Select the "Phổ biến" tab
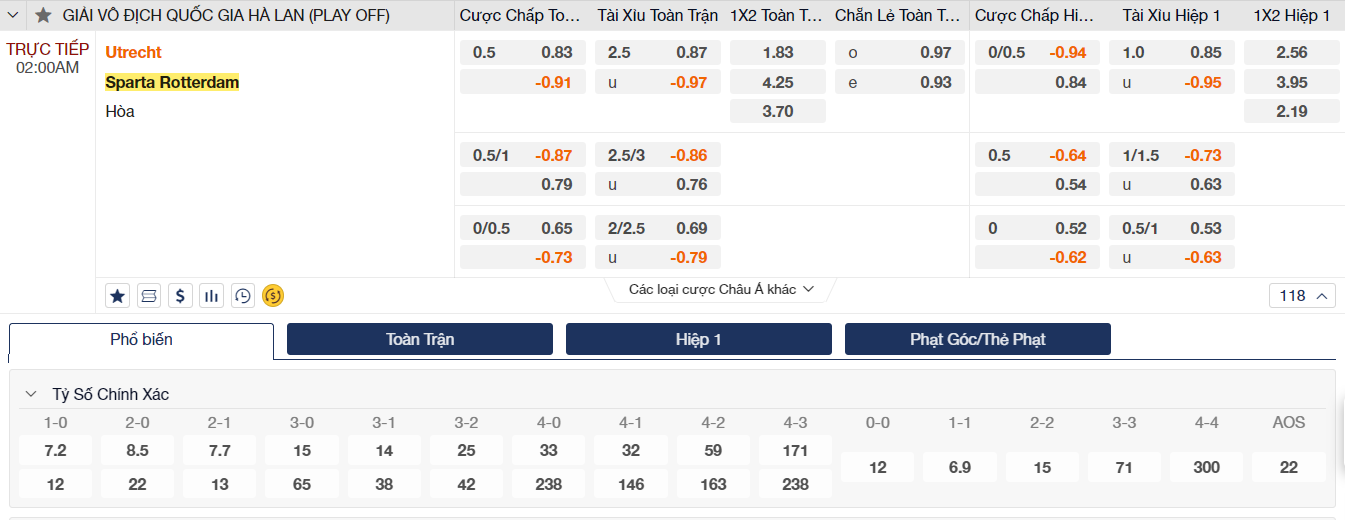1345x520 pixels. tap(141, 340)
